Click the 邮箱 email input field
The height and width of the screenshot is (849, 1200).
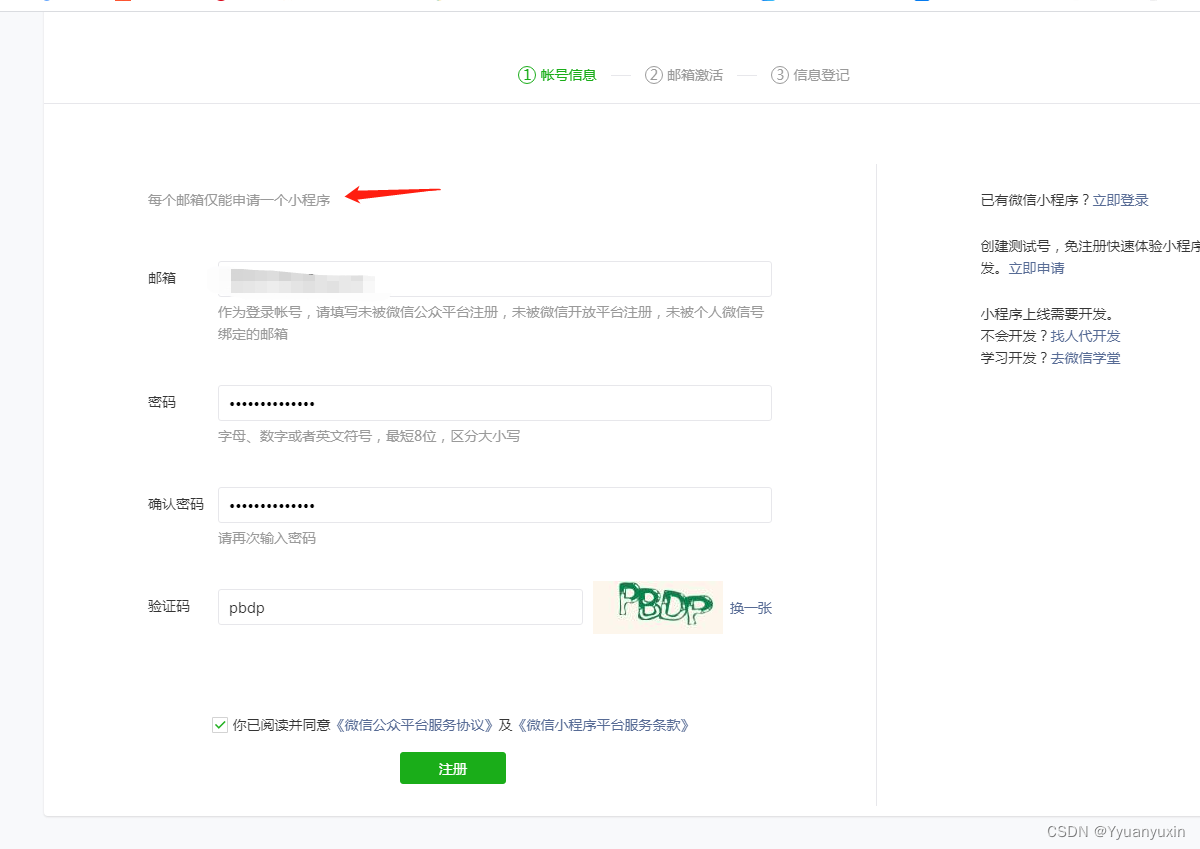coord(495,278)
